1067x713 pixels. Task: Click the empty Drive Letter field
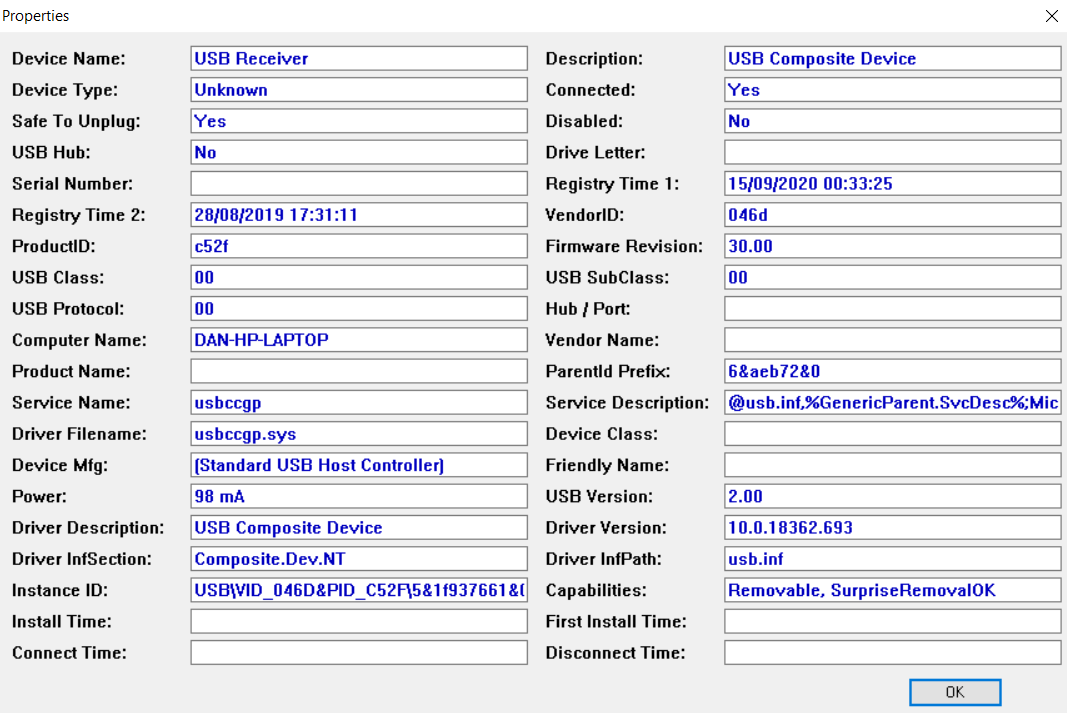point(892,152)
